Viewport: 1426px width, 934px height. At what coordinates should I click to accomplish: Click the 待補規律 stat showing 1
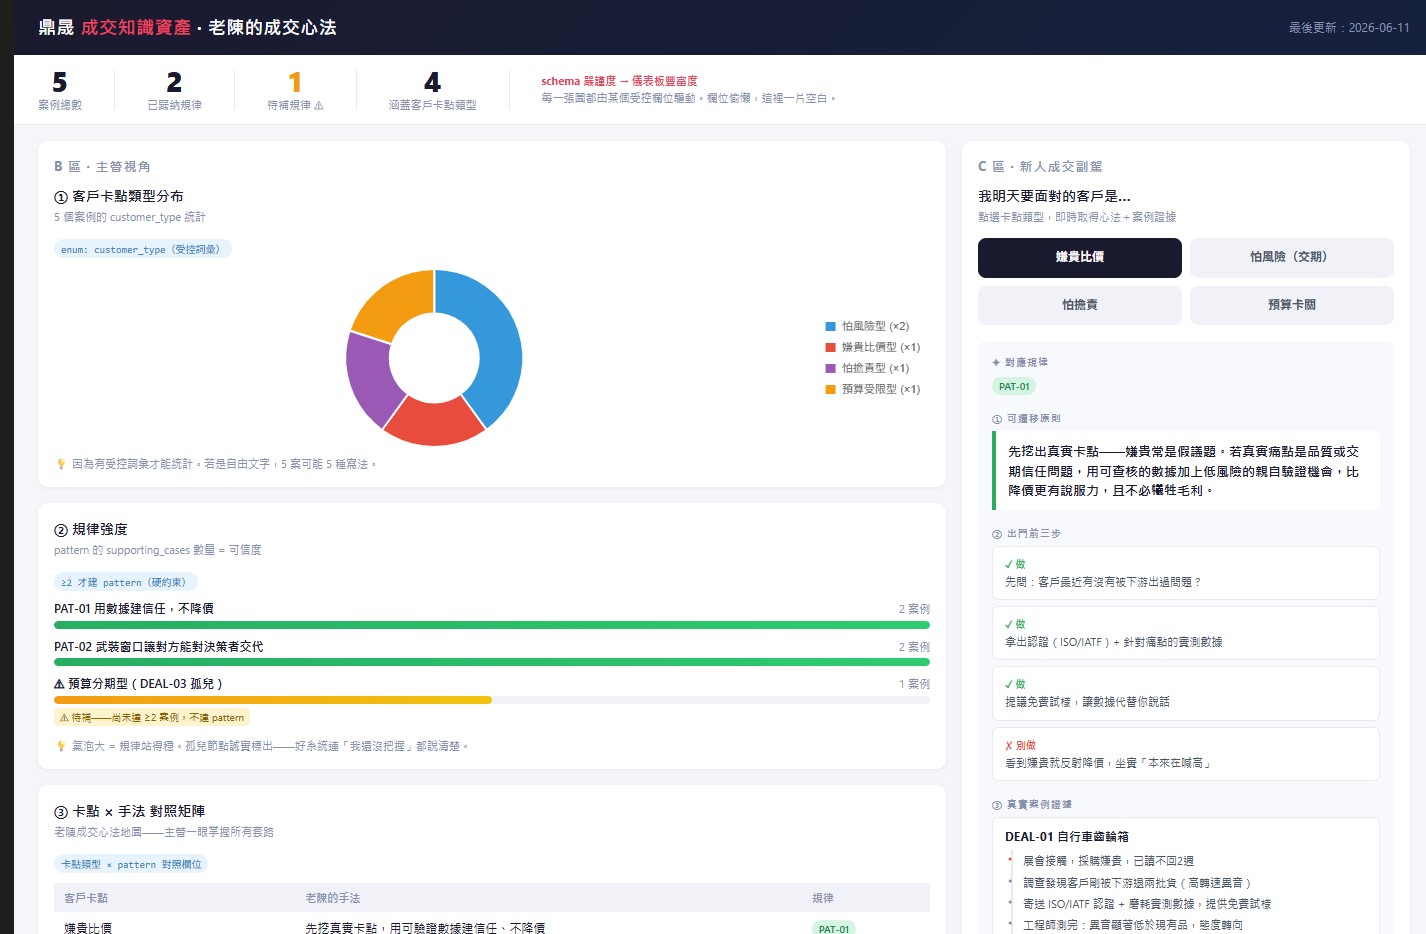tap(295, 89)
